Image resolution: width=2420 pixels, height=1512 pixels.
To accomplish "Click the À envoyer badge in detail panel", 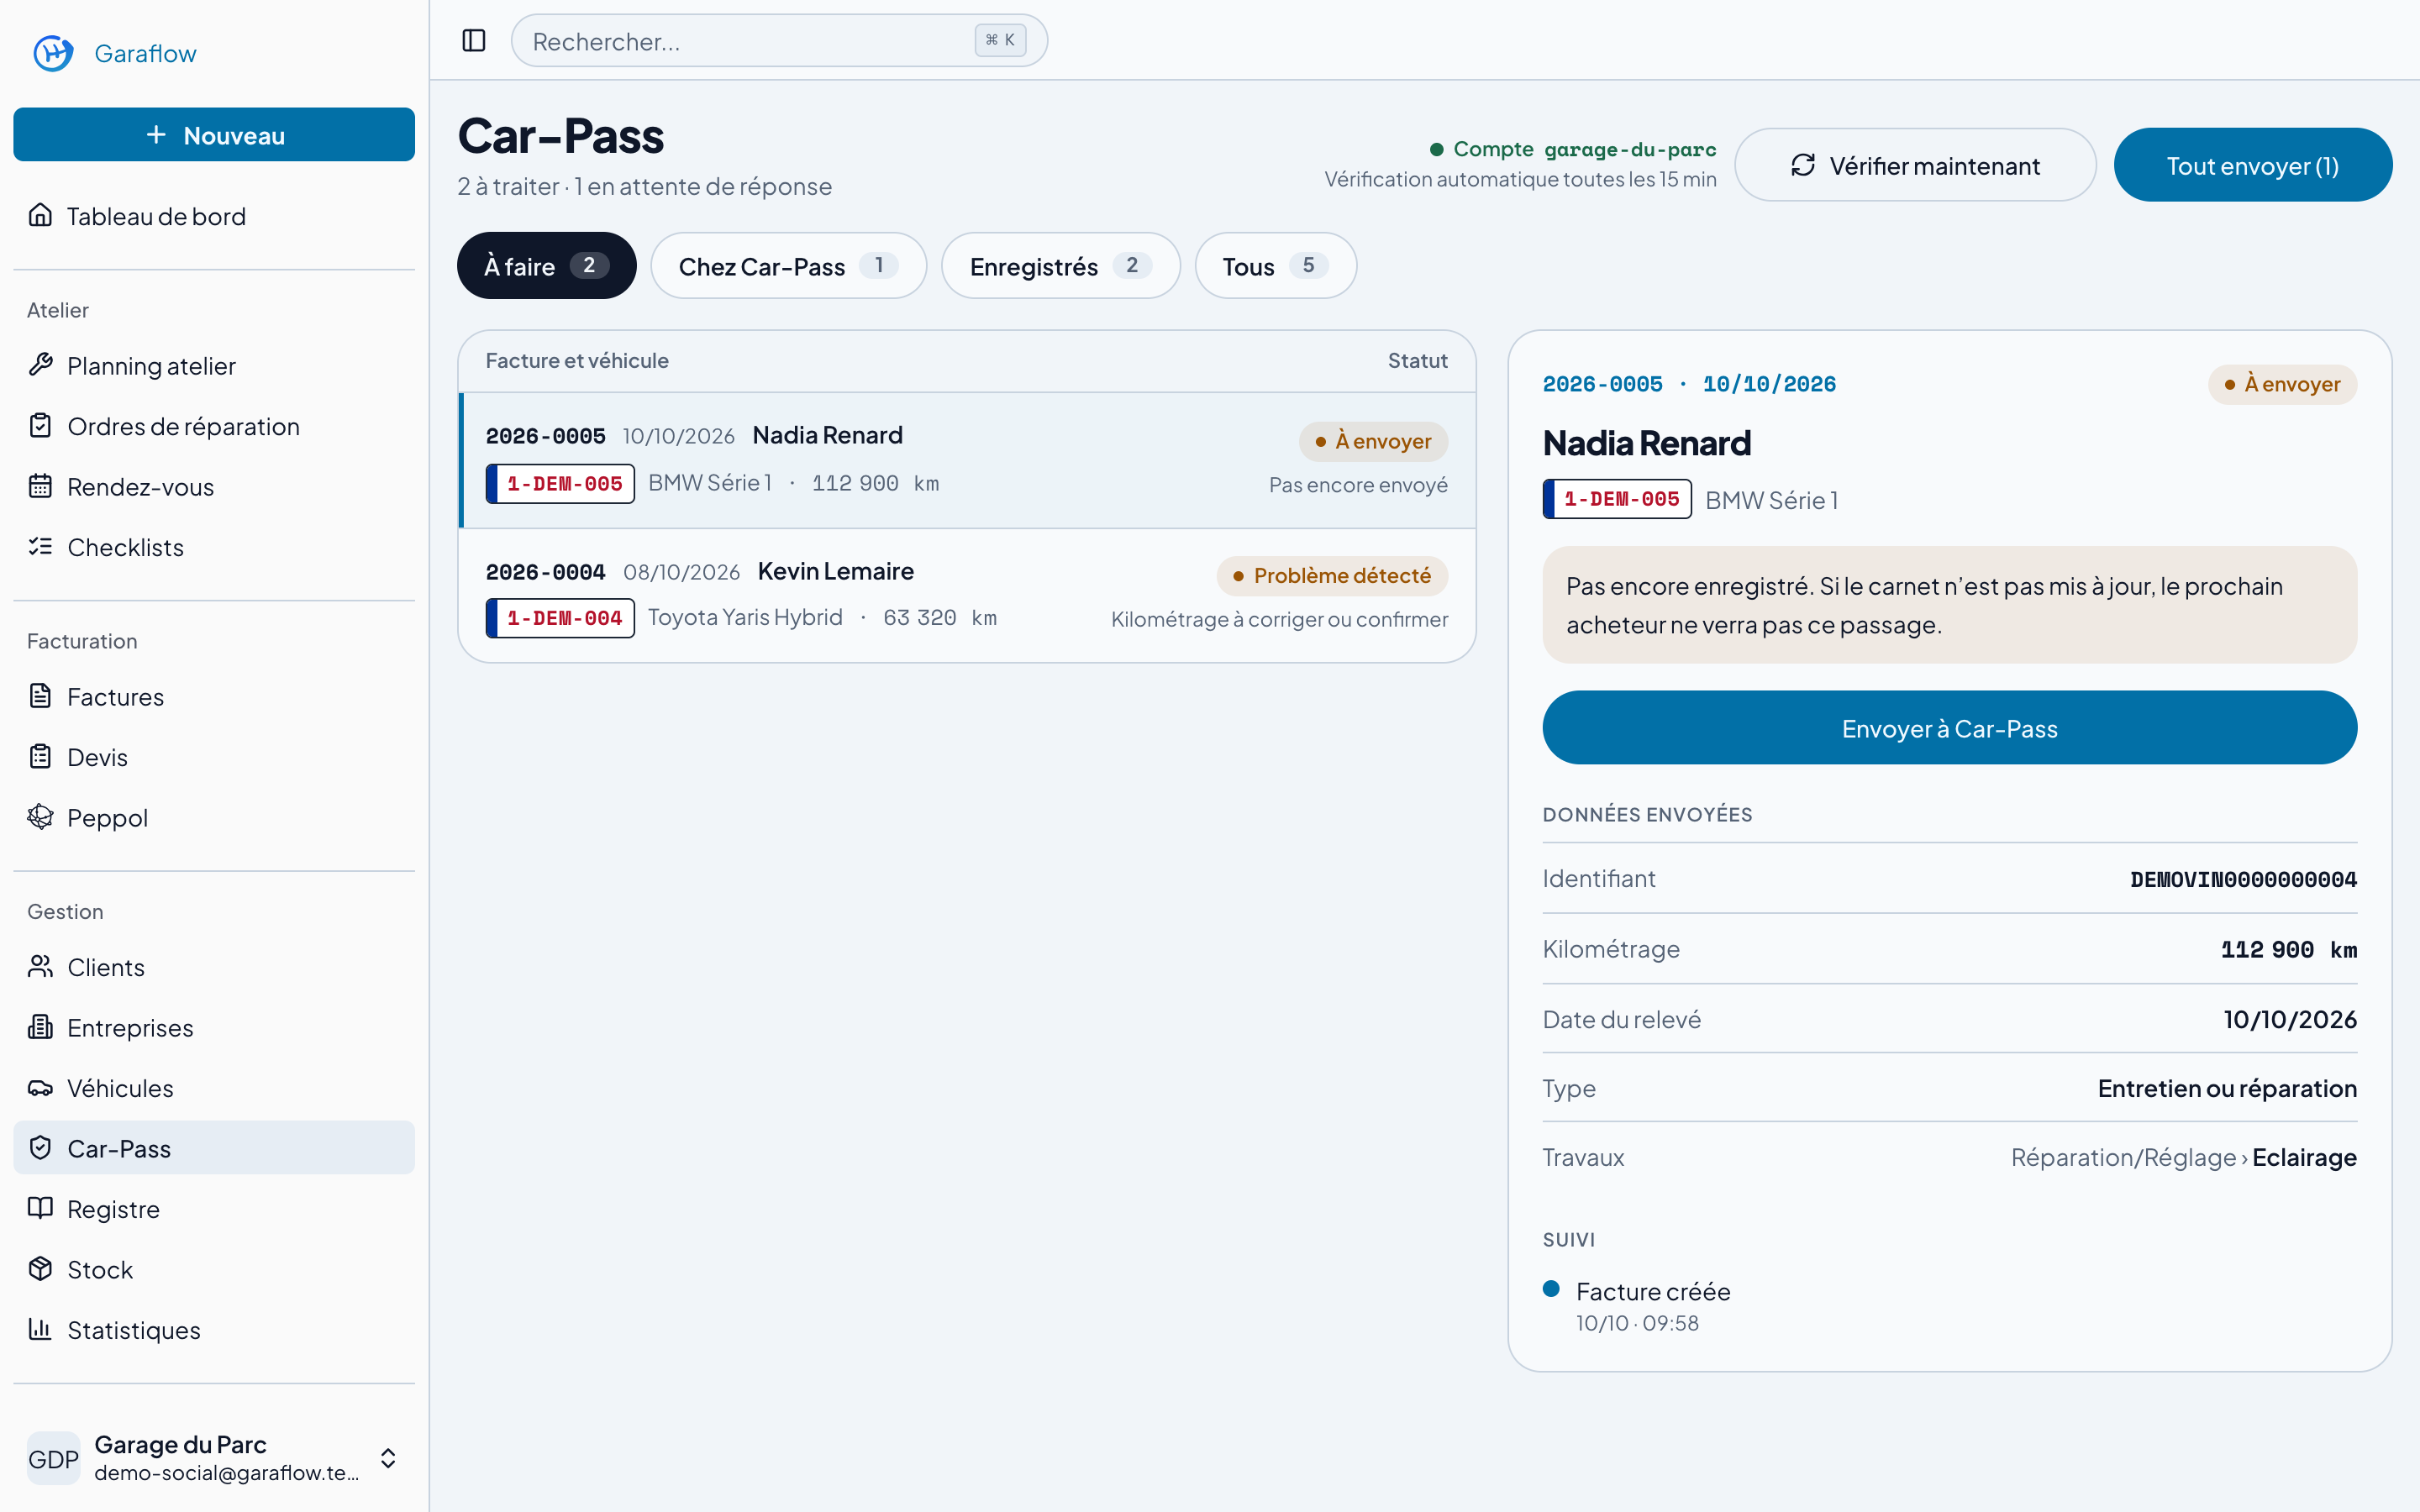I will 2282,384.
